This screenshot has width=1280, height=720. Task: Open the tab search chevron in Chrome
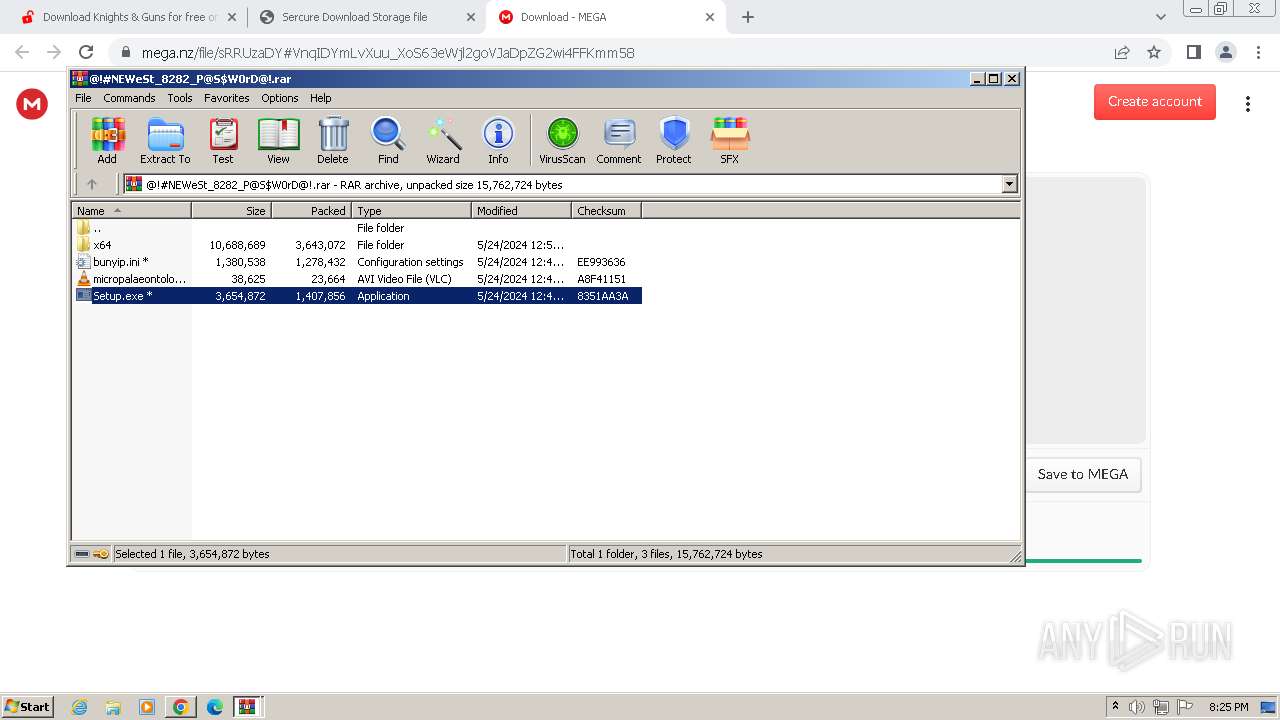click(1160, 17)
